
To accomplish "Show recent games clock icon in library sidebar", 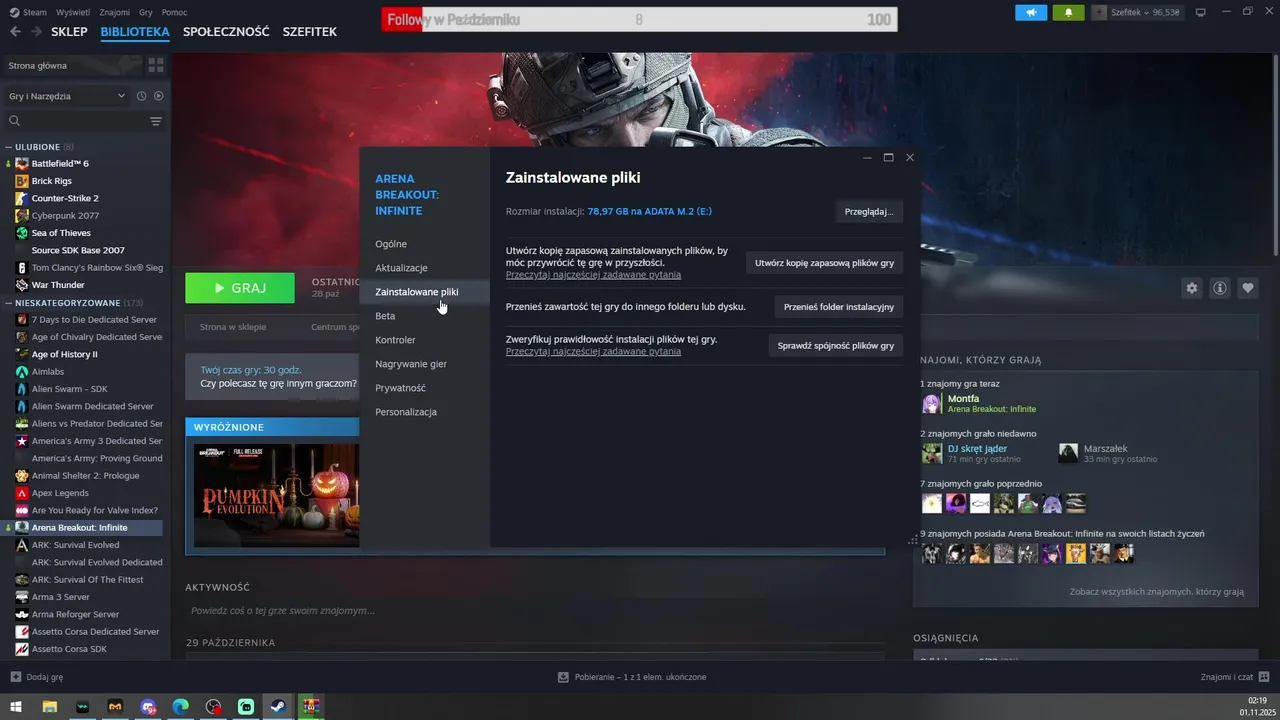I will pyautogui.click(x=142, y=96).
